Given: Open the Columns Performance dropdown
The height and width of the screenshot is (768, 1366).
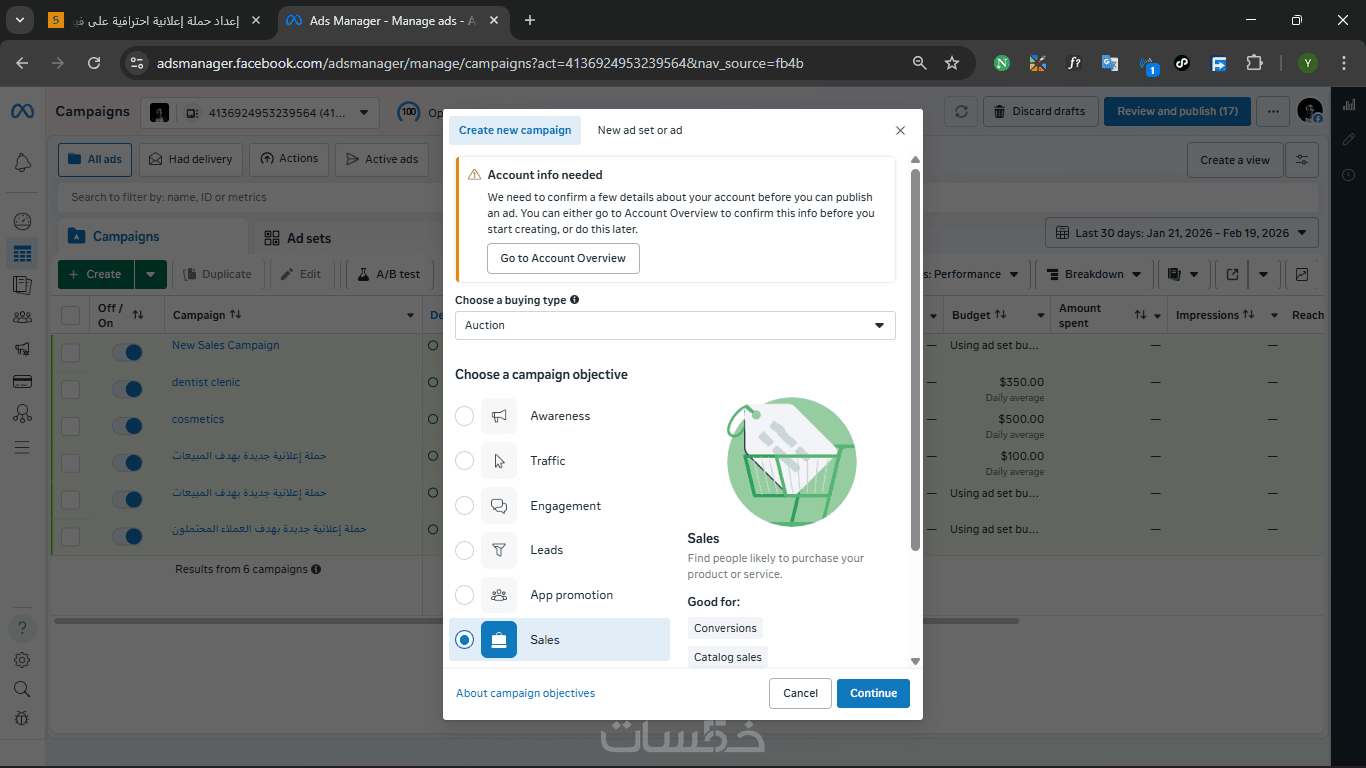Looking at the screenshot, I should pos(974,274).
